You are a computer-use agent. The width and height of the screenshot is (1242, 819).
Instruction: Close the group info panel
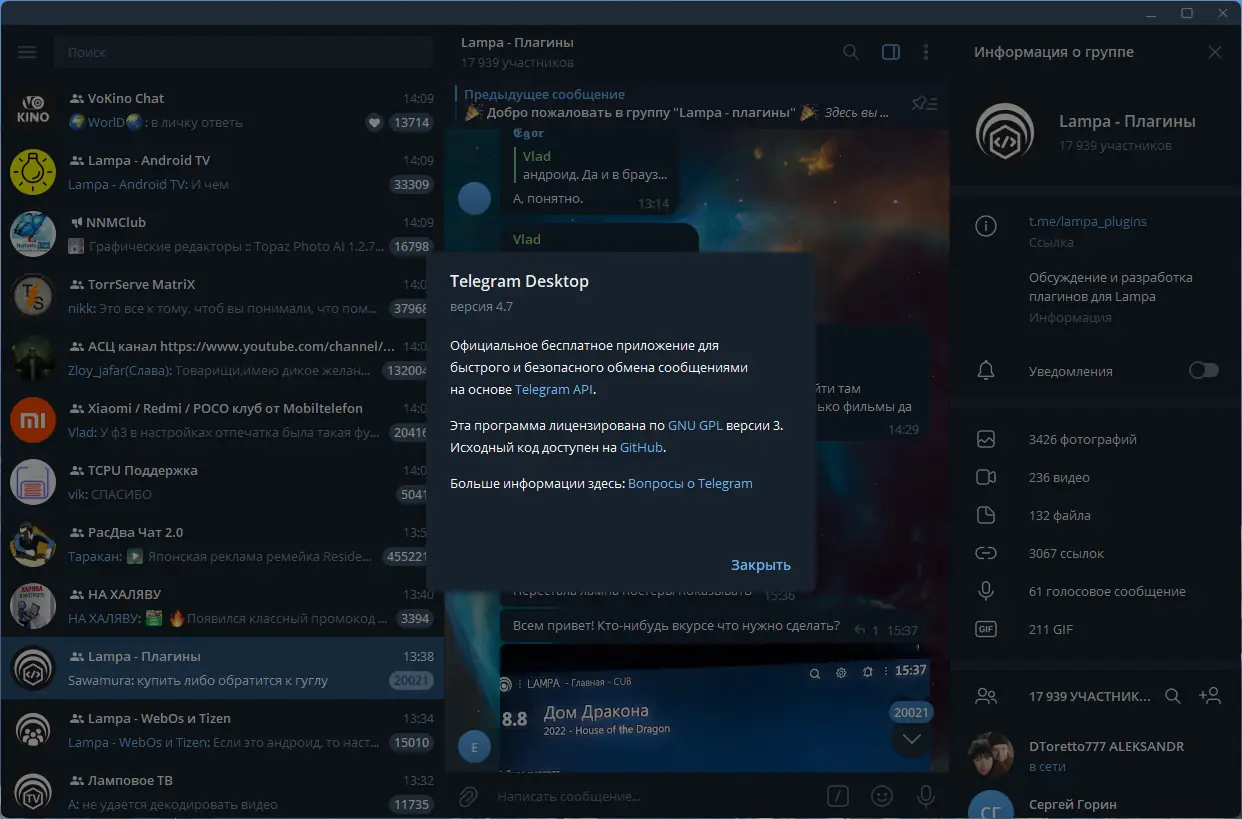1215,52
